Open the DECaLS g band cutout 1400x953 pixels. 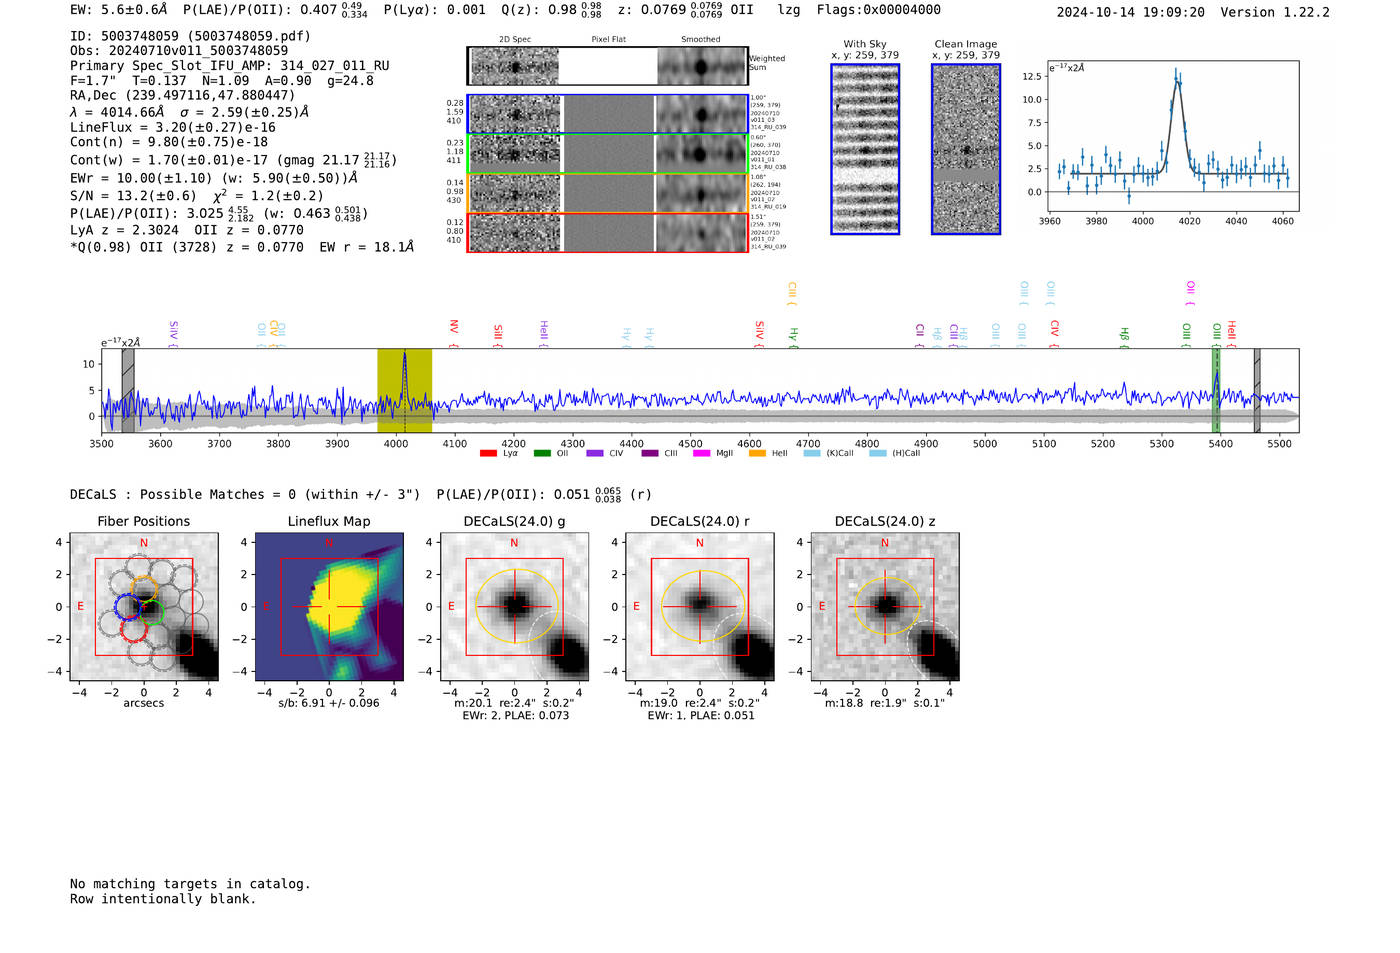point(515,607)
